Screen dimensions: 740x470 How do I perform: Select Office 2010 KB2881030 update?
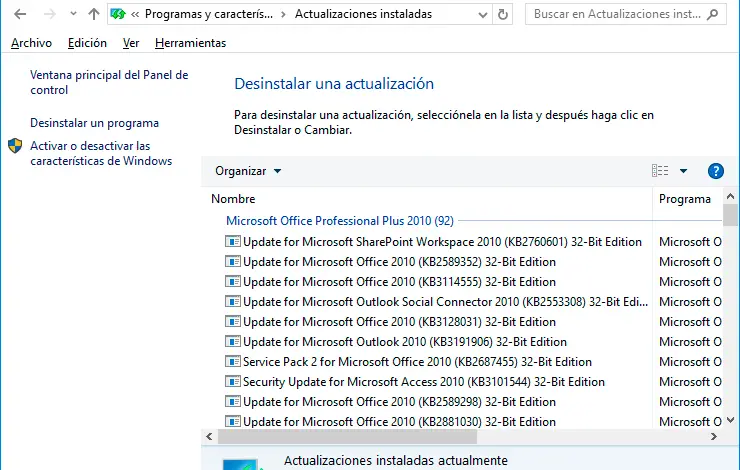[x=399, y=422]
